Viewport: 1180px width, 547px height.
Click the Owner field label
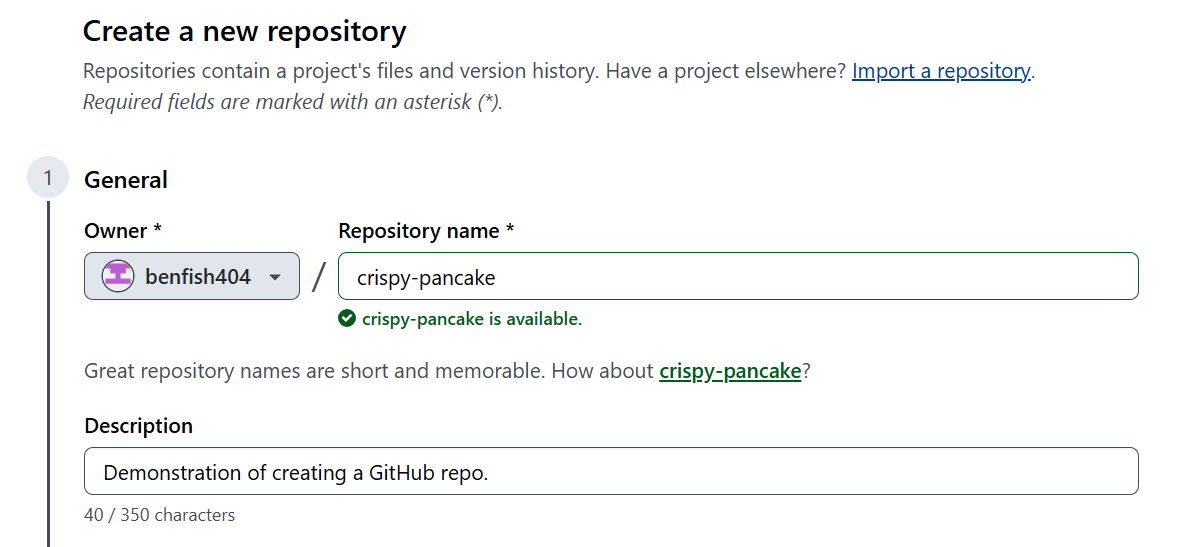pos(123,231)
